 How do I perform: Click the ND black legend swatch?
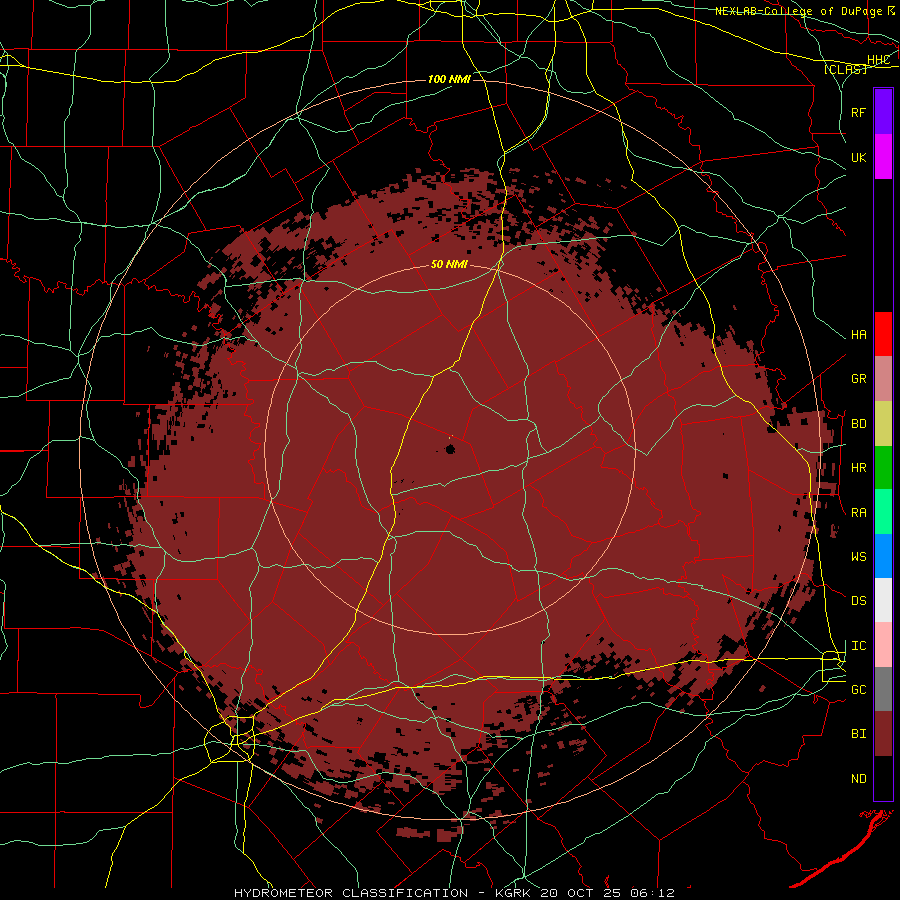883,778
